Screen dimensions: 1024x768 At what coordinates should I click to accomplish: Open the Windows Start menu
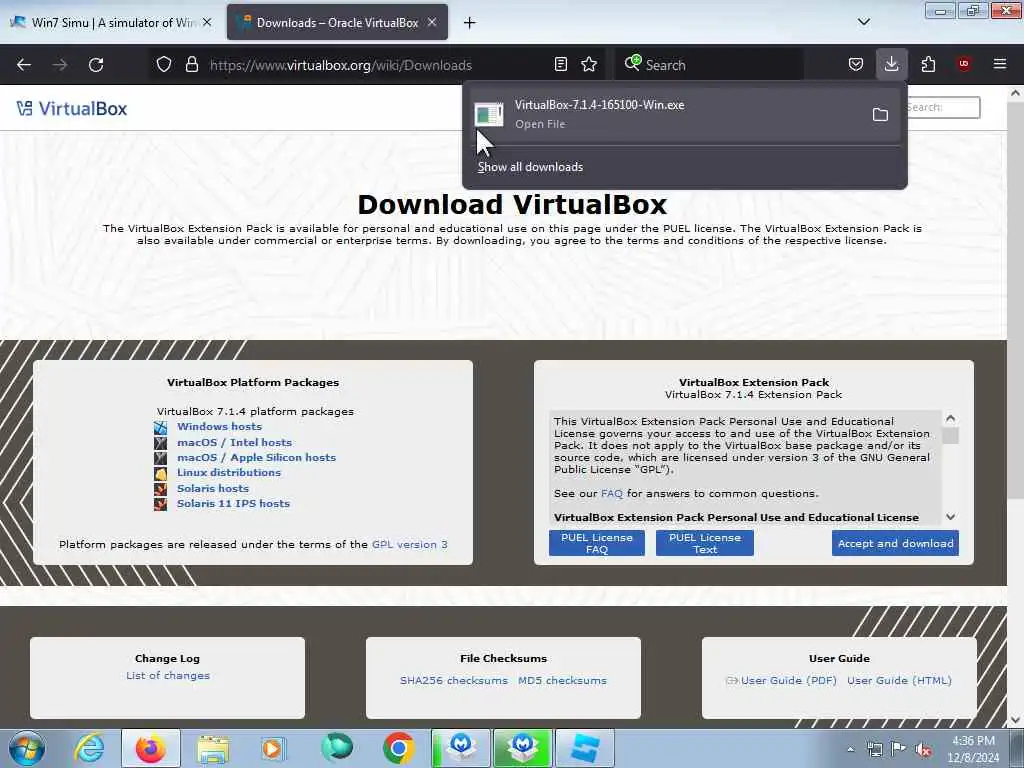(x=27, y=748)
